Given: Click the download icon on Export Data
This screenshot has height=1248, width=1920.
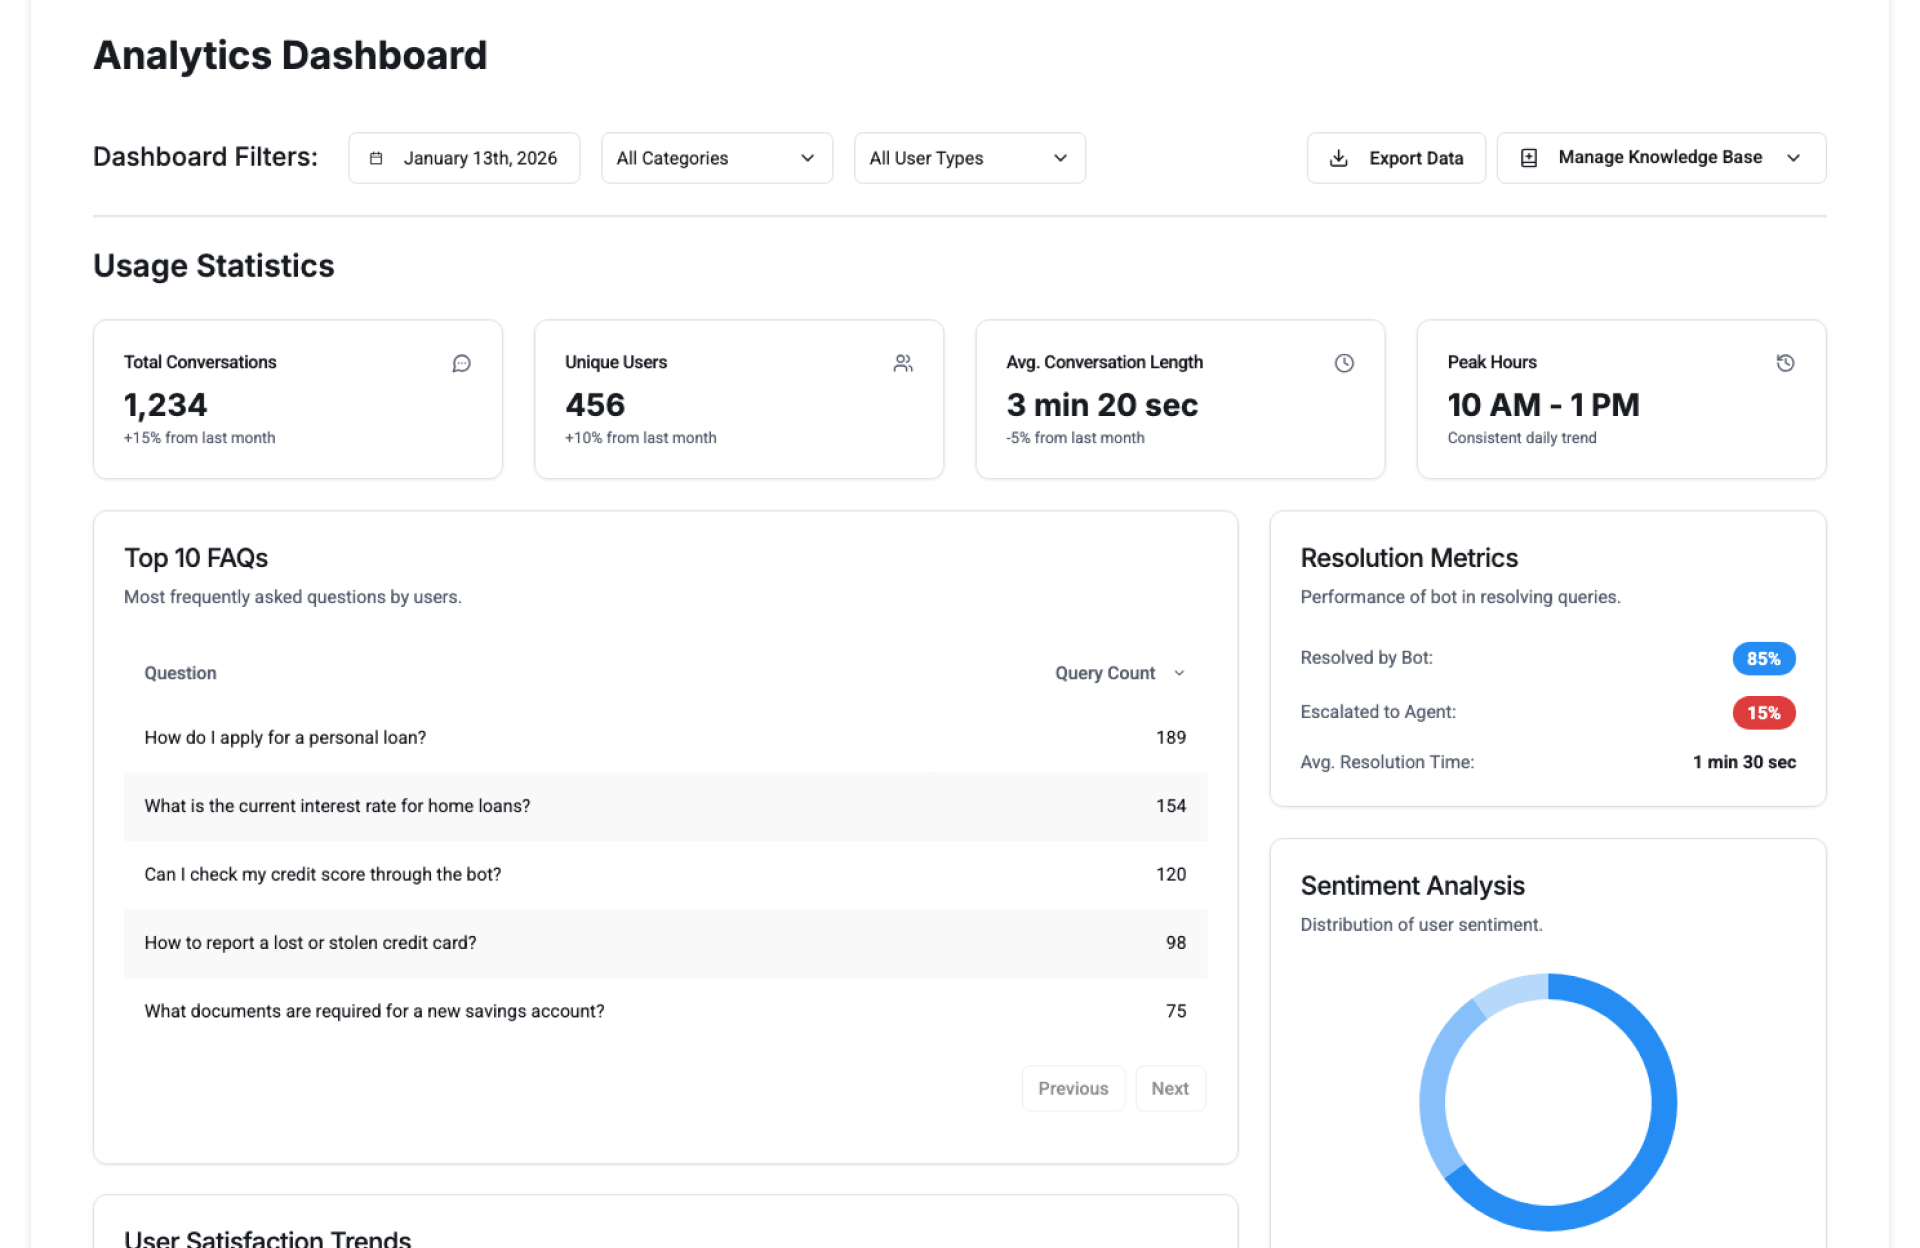Looking at the screenshot, I should coord(1339,158).
